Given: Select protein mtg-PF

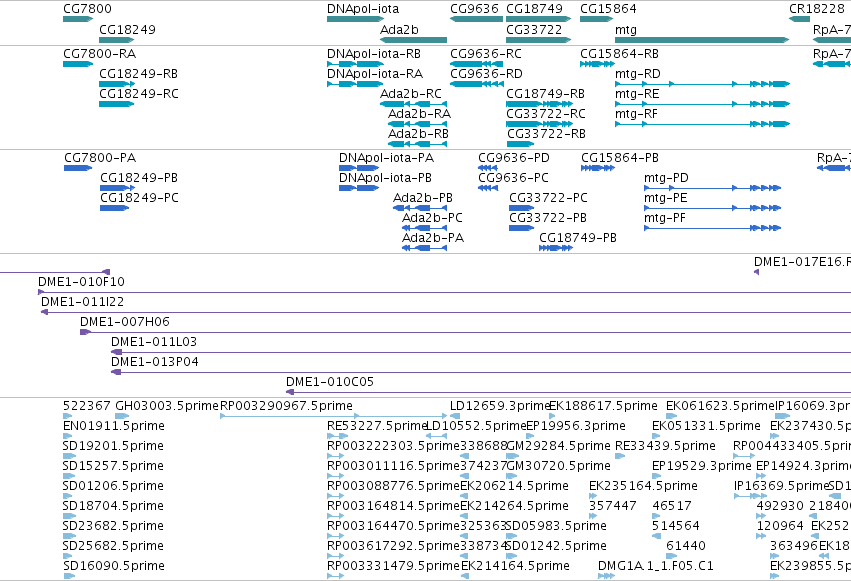Looking at the screenshot, I should point(665,218).
